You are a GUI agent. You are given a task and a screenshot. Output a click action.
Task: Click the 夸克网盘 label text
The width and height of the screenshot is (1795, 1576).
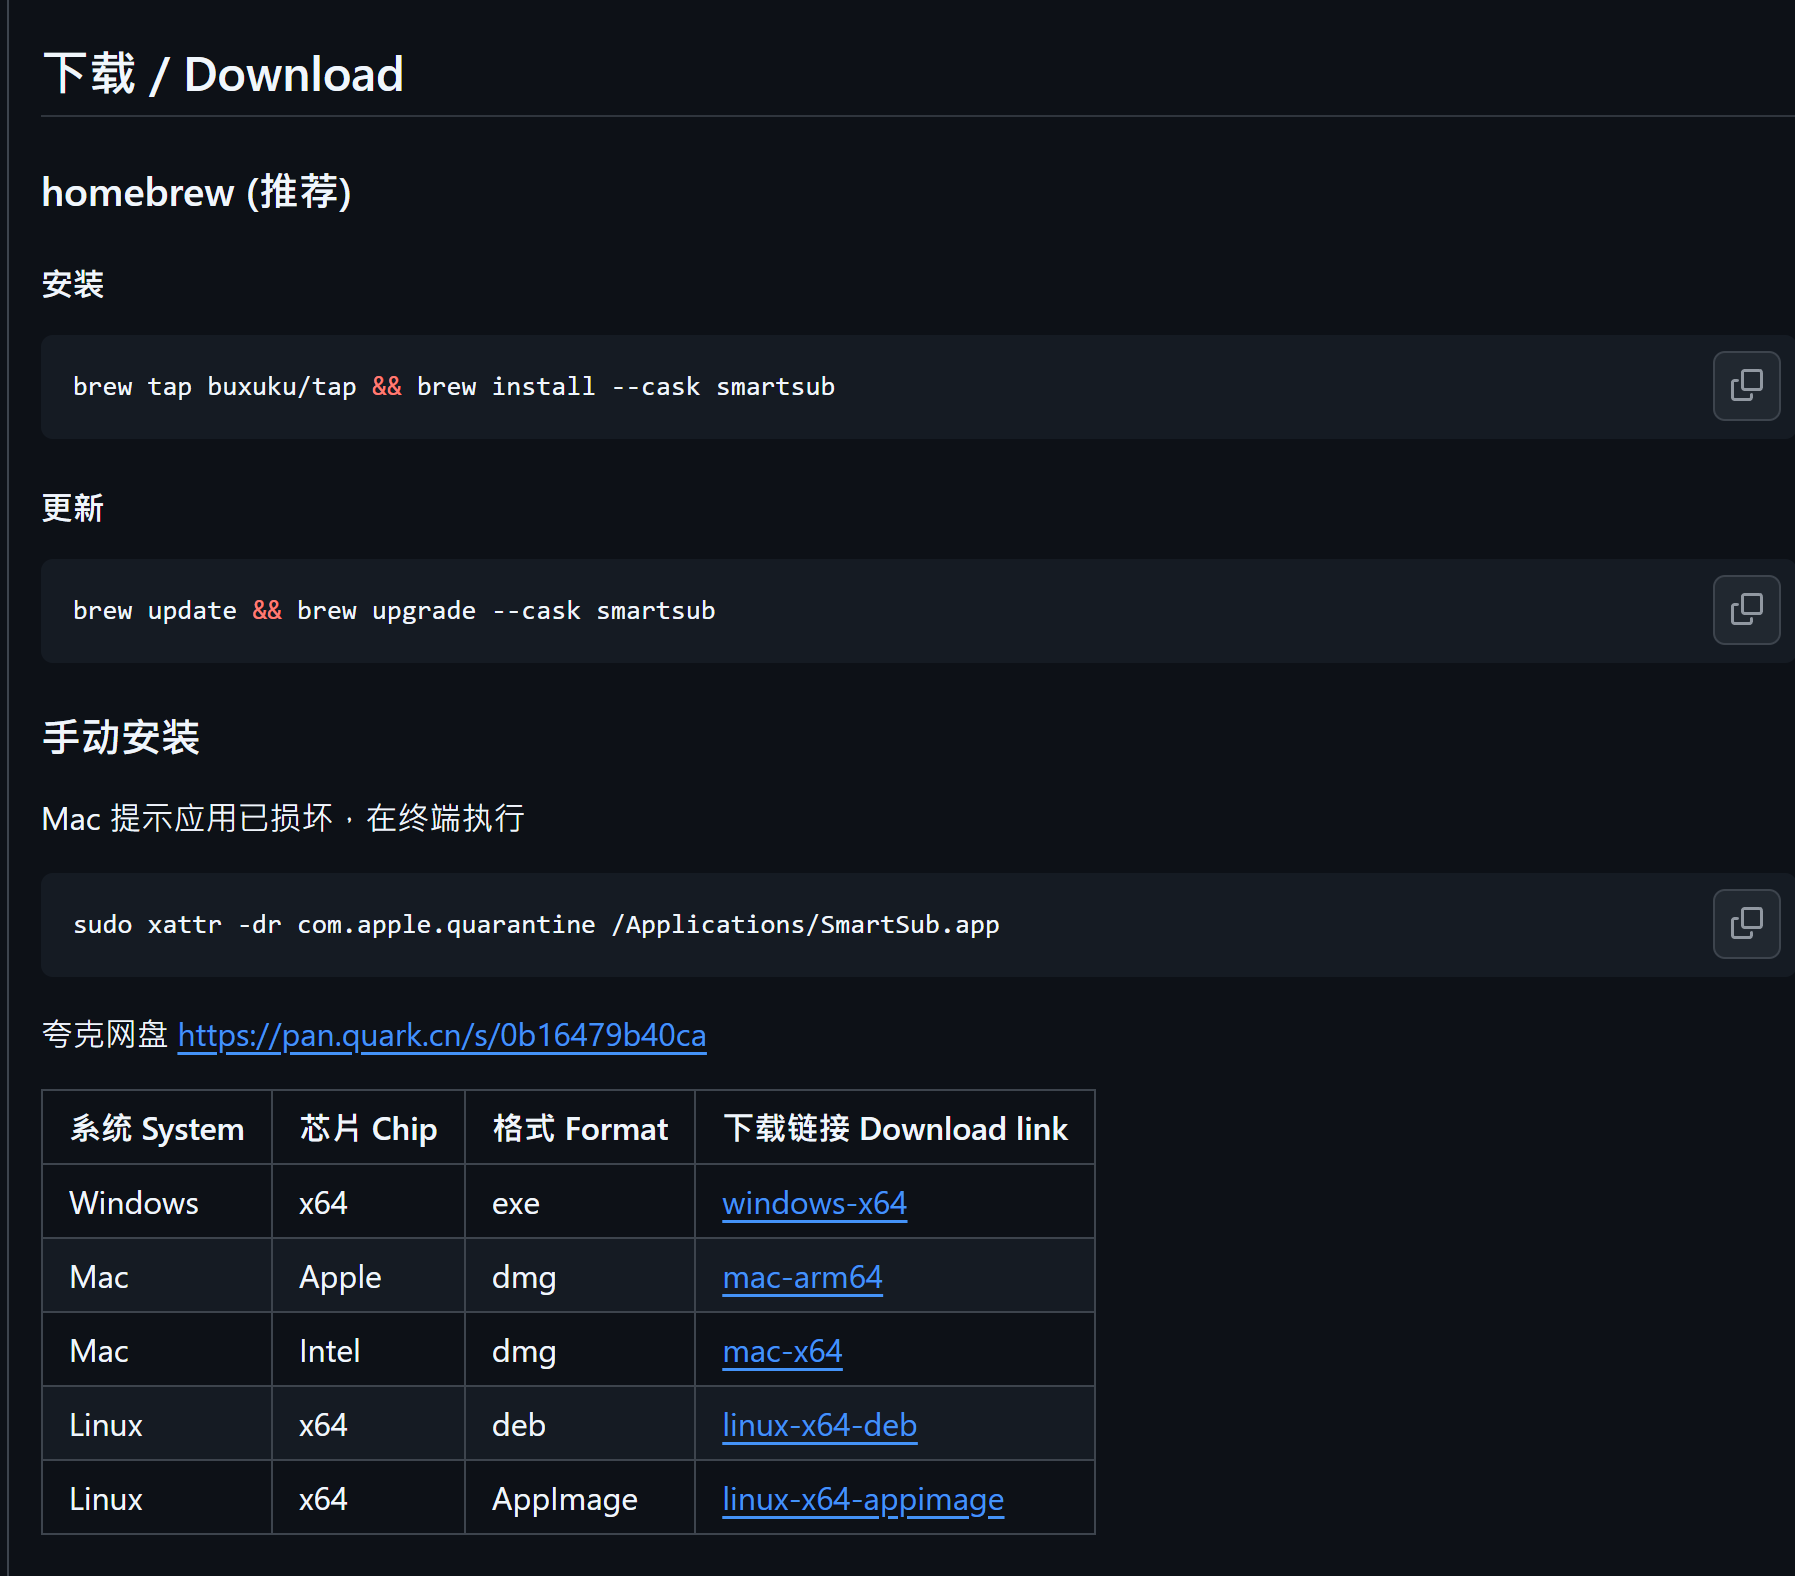pyautogui.click(x=105, y=1034)
